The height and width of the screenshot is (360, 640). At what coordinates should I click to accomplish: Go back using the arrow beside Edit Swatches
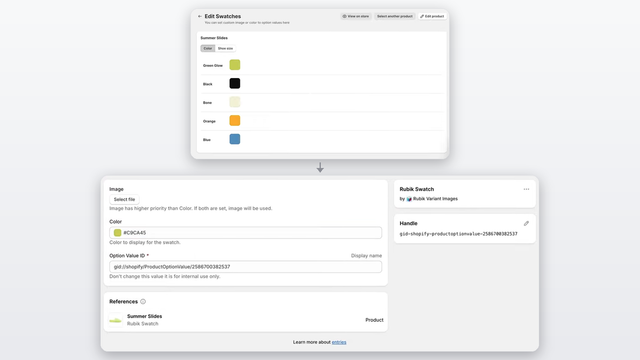[x=200, y=16]
